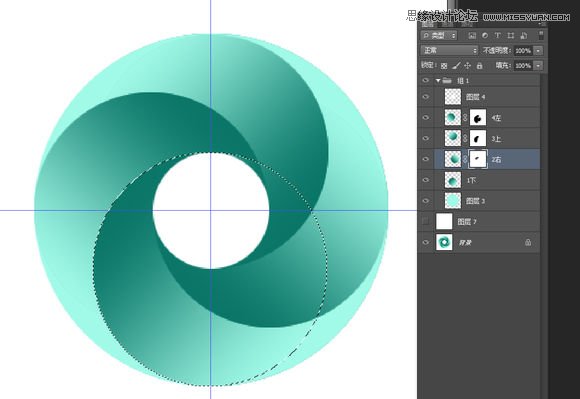This screenshot has height=399, width=580.
Task: Click lock position move icon
Action: pos(468,66)
